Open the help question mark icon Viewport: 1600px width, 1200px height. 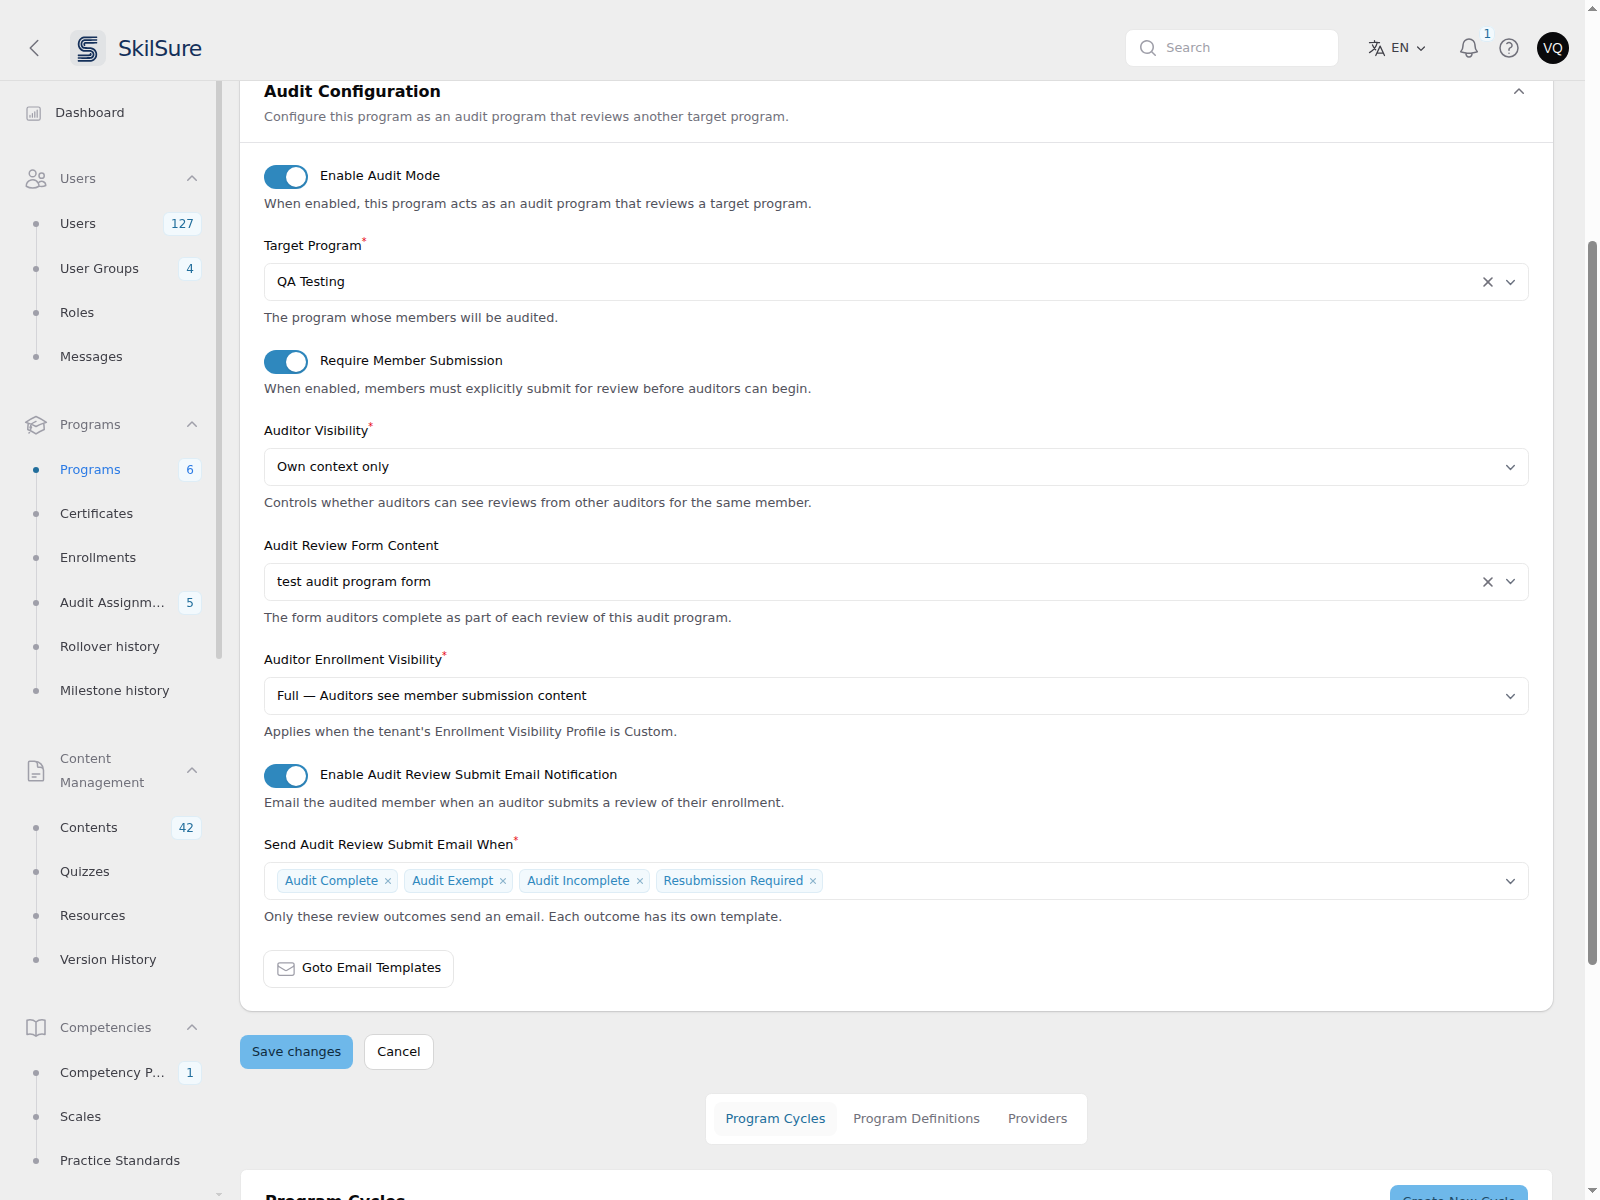click(1509, 48)
